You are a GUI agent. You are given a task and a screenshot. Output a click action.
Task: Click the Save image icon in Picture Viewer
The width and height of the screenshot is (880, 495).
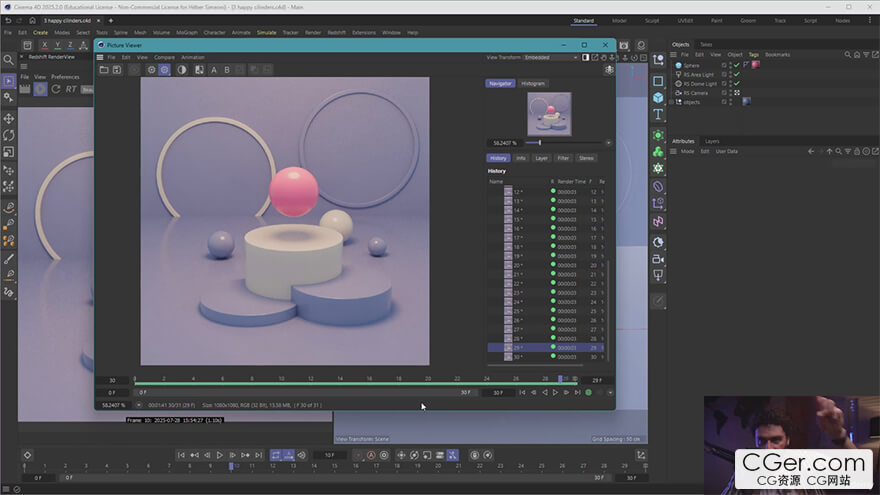(116, 70)
